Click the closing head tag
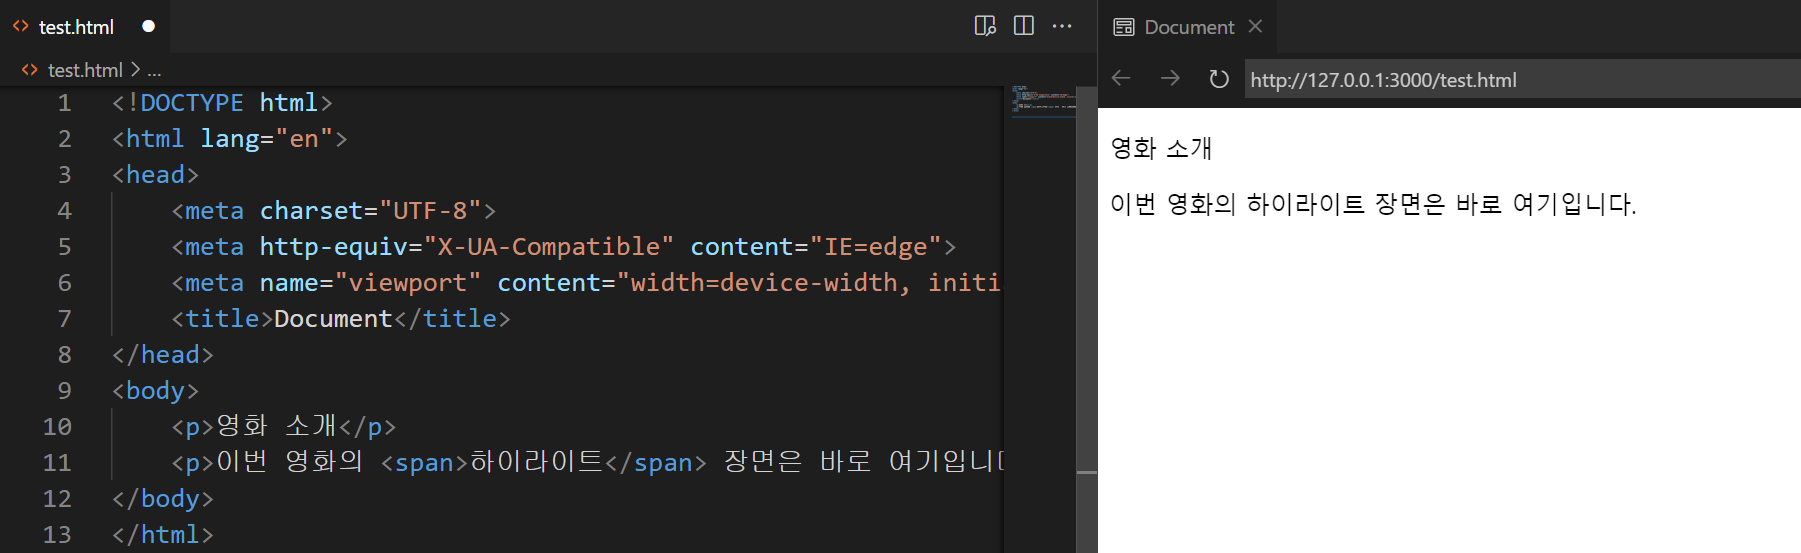The width and height of the screenshot is (1801, 553). pos(162,355)
